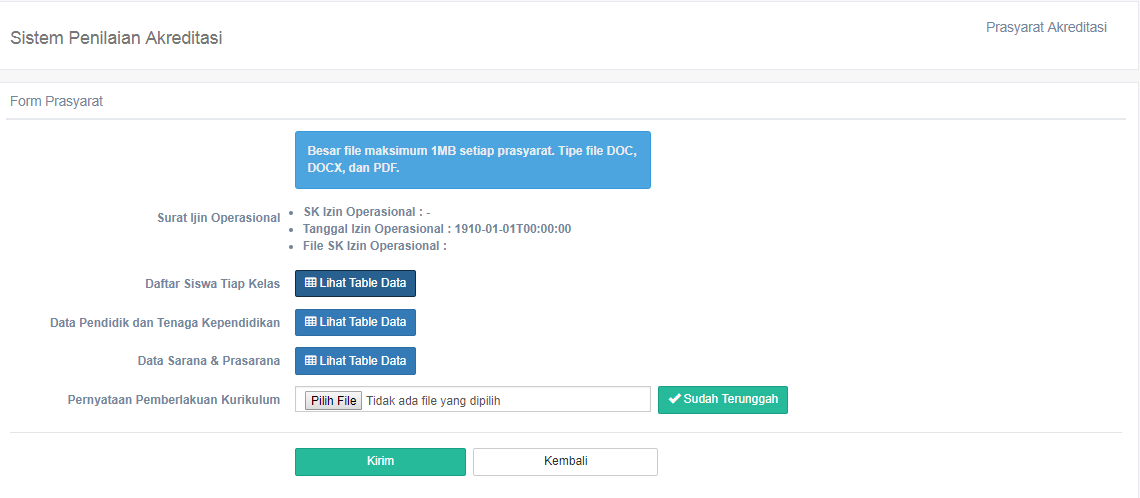This screenshot has width=1140, height=498.
Task: Click table icon beside Daftar Siswa Tiap Kelas
Action: coord(310,284)
